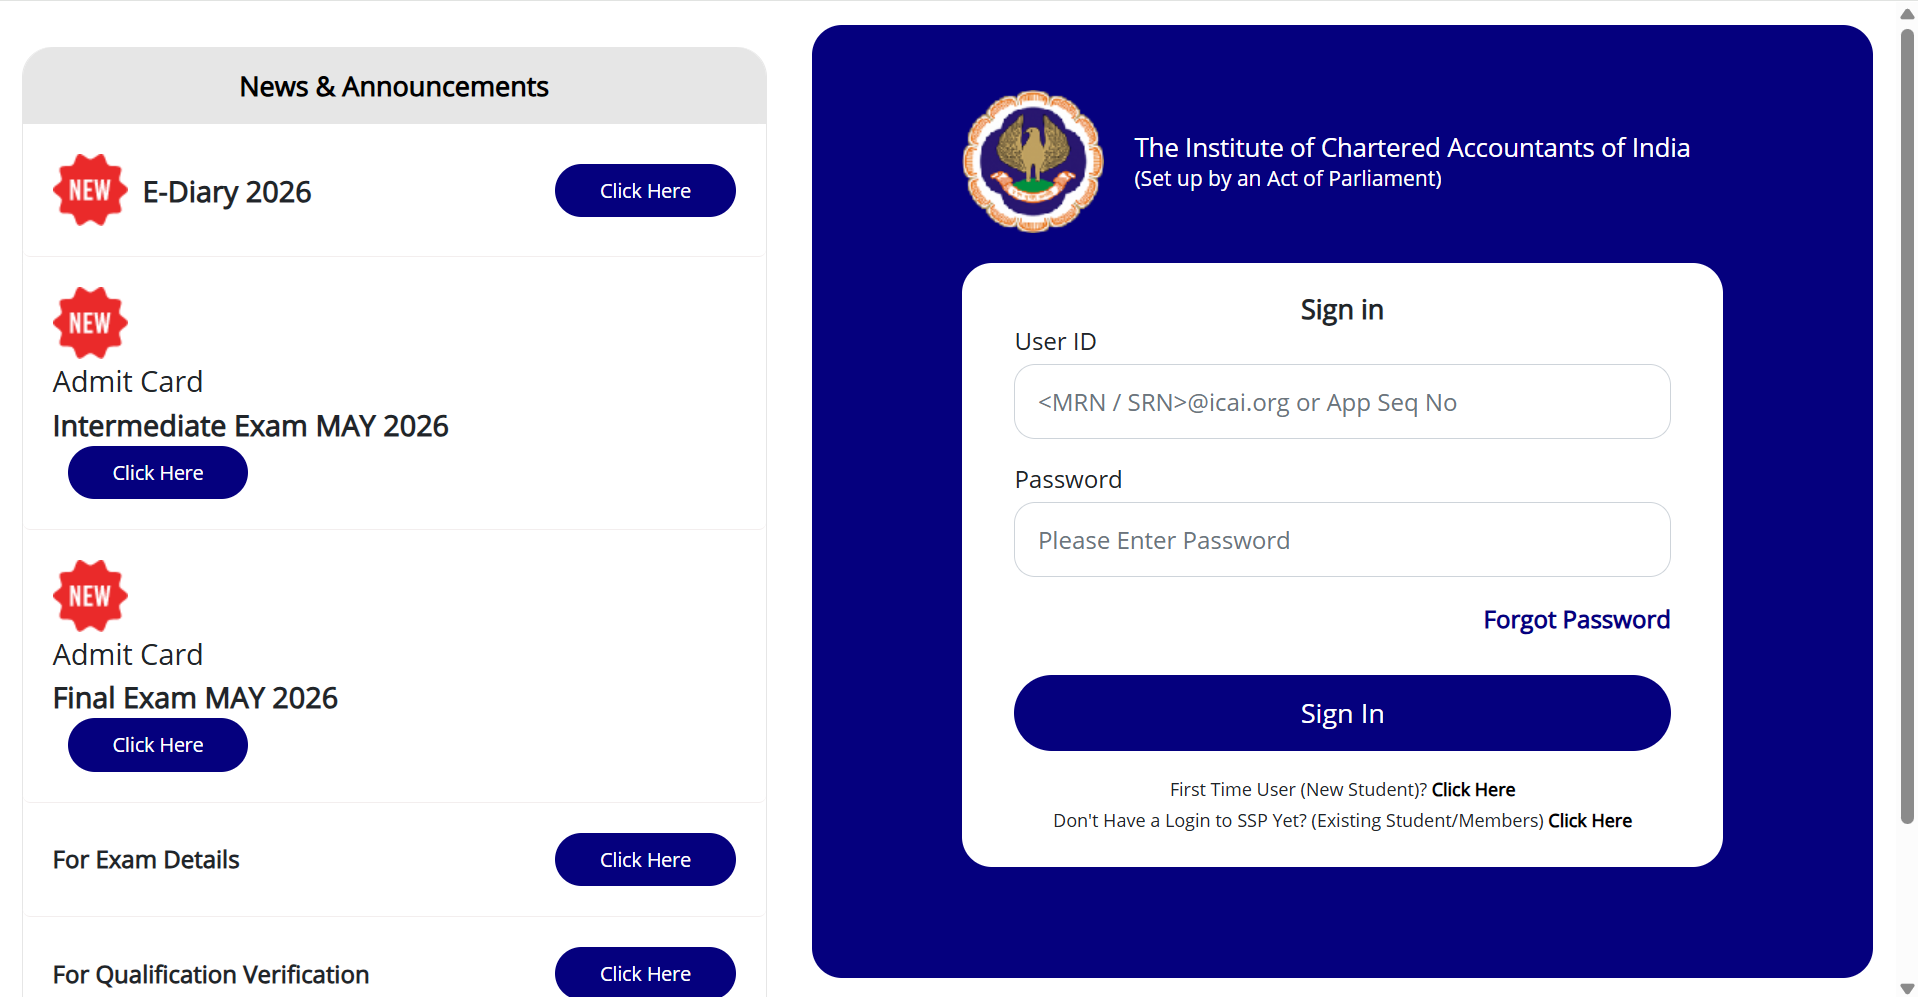
Task: Open the Forgot Password link
Action: click(1576, 620)
